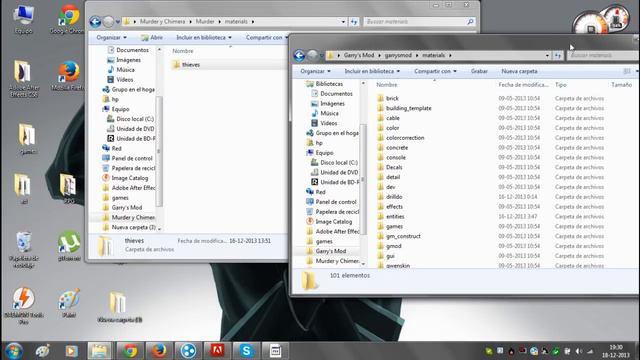Click the refresh button in the Garry's Mod address bar
The width and height of the screenshot is (640, 360).
(x=558, y=56)
